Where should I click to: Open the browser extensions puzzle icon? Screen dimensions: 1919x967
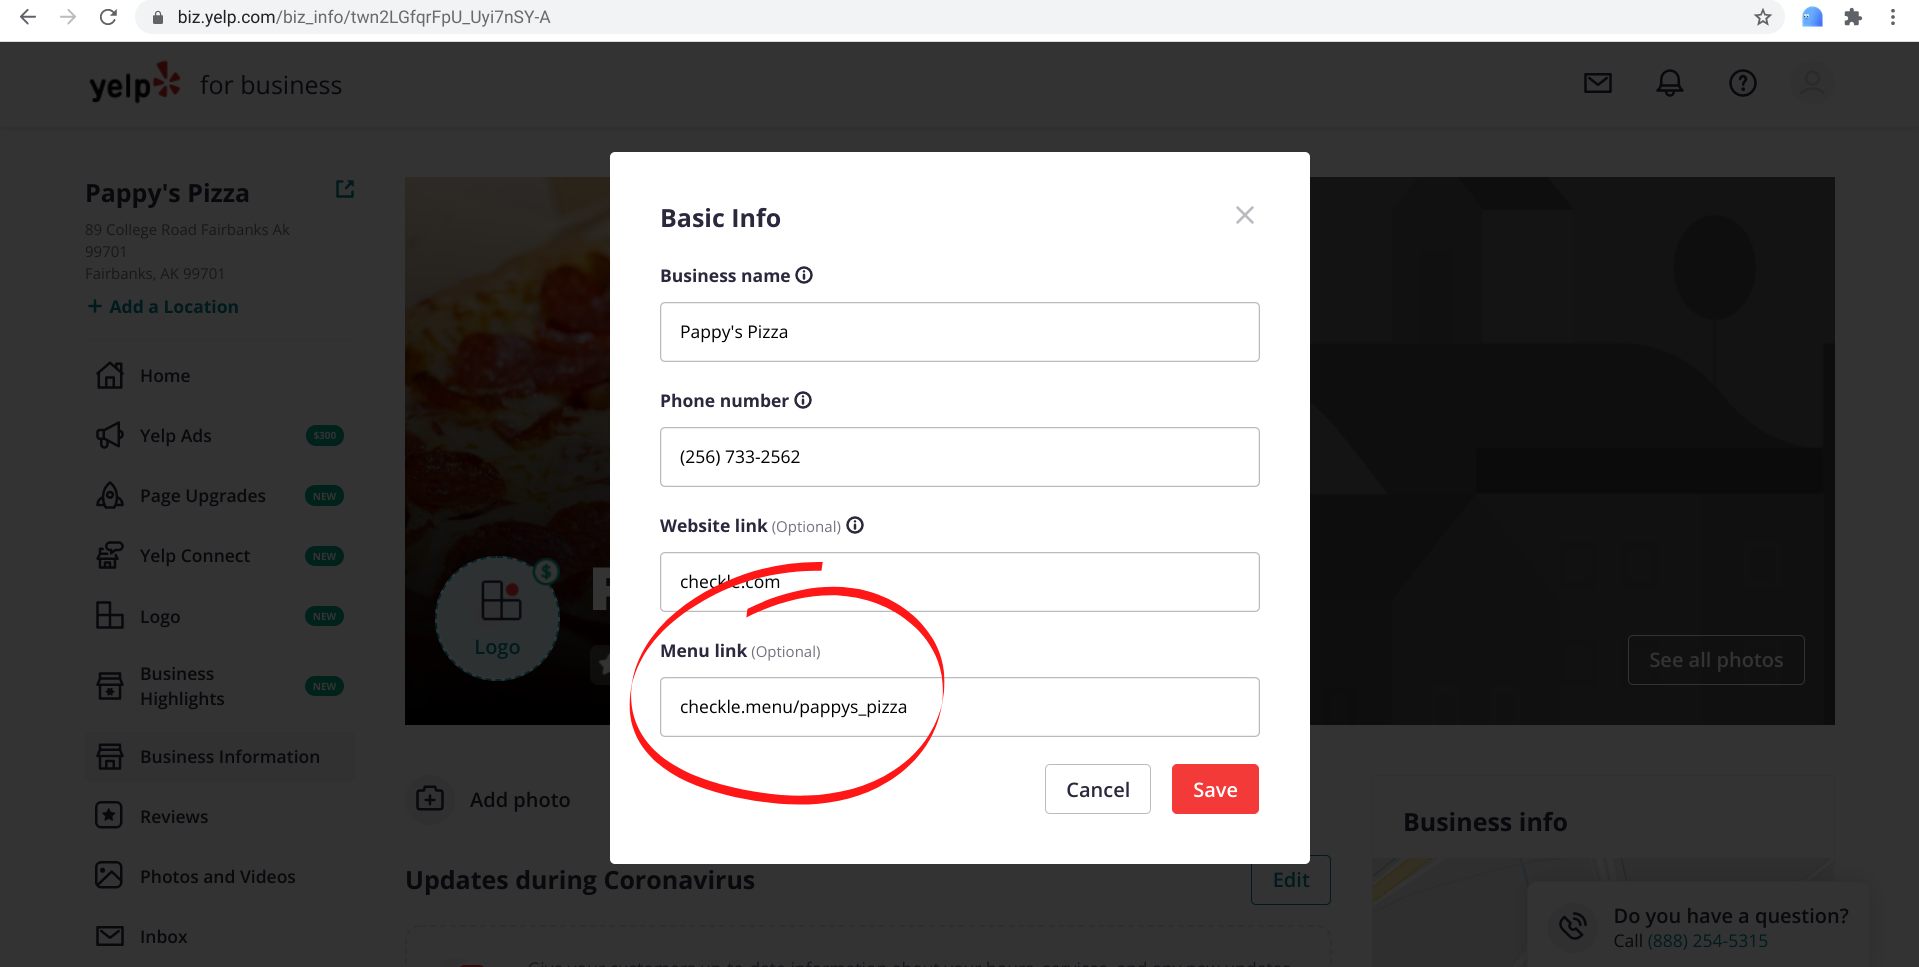tap(1853, 17)
